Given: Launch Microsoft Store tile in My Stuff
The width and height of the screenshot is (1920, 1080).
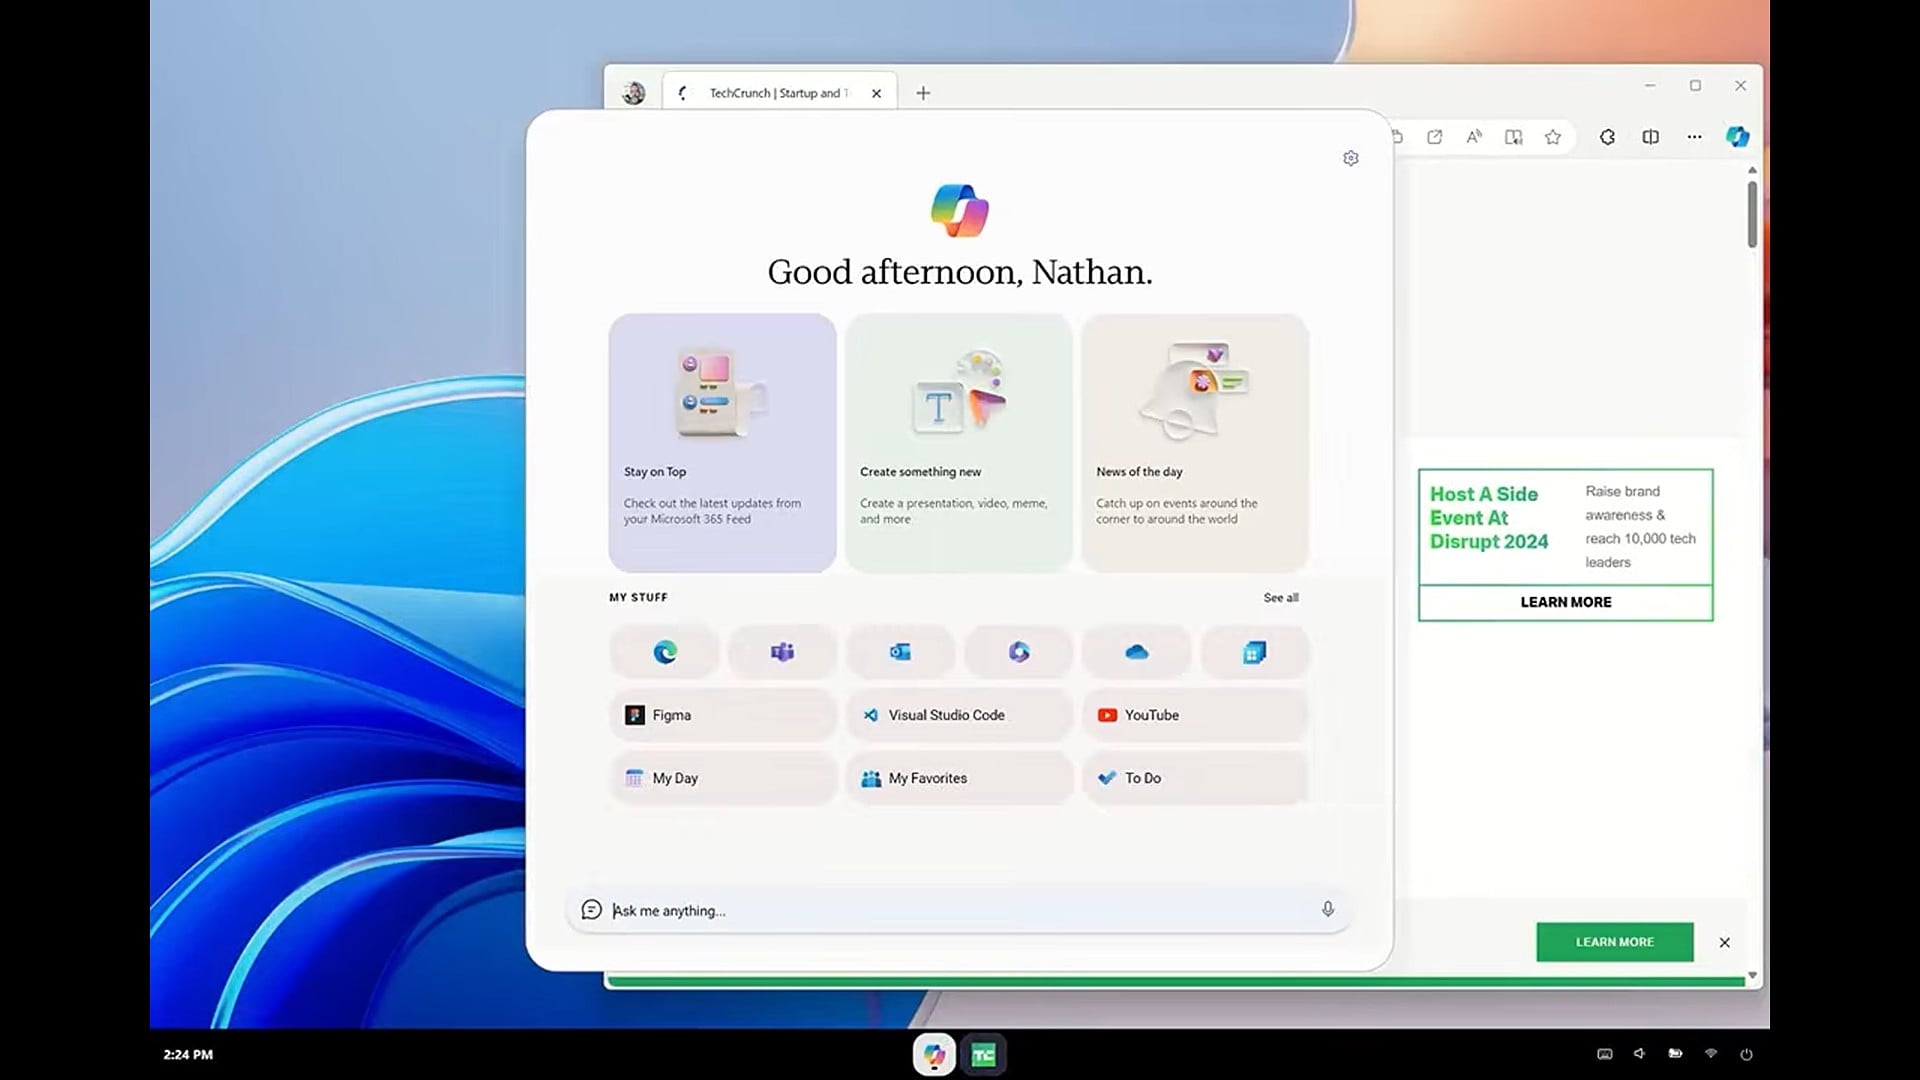Looking at the screenshot, I should pos(1254,652).
